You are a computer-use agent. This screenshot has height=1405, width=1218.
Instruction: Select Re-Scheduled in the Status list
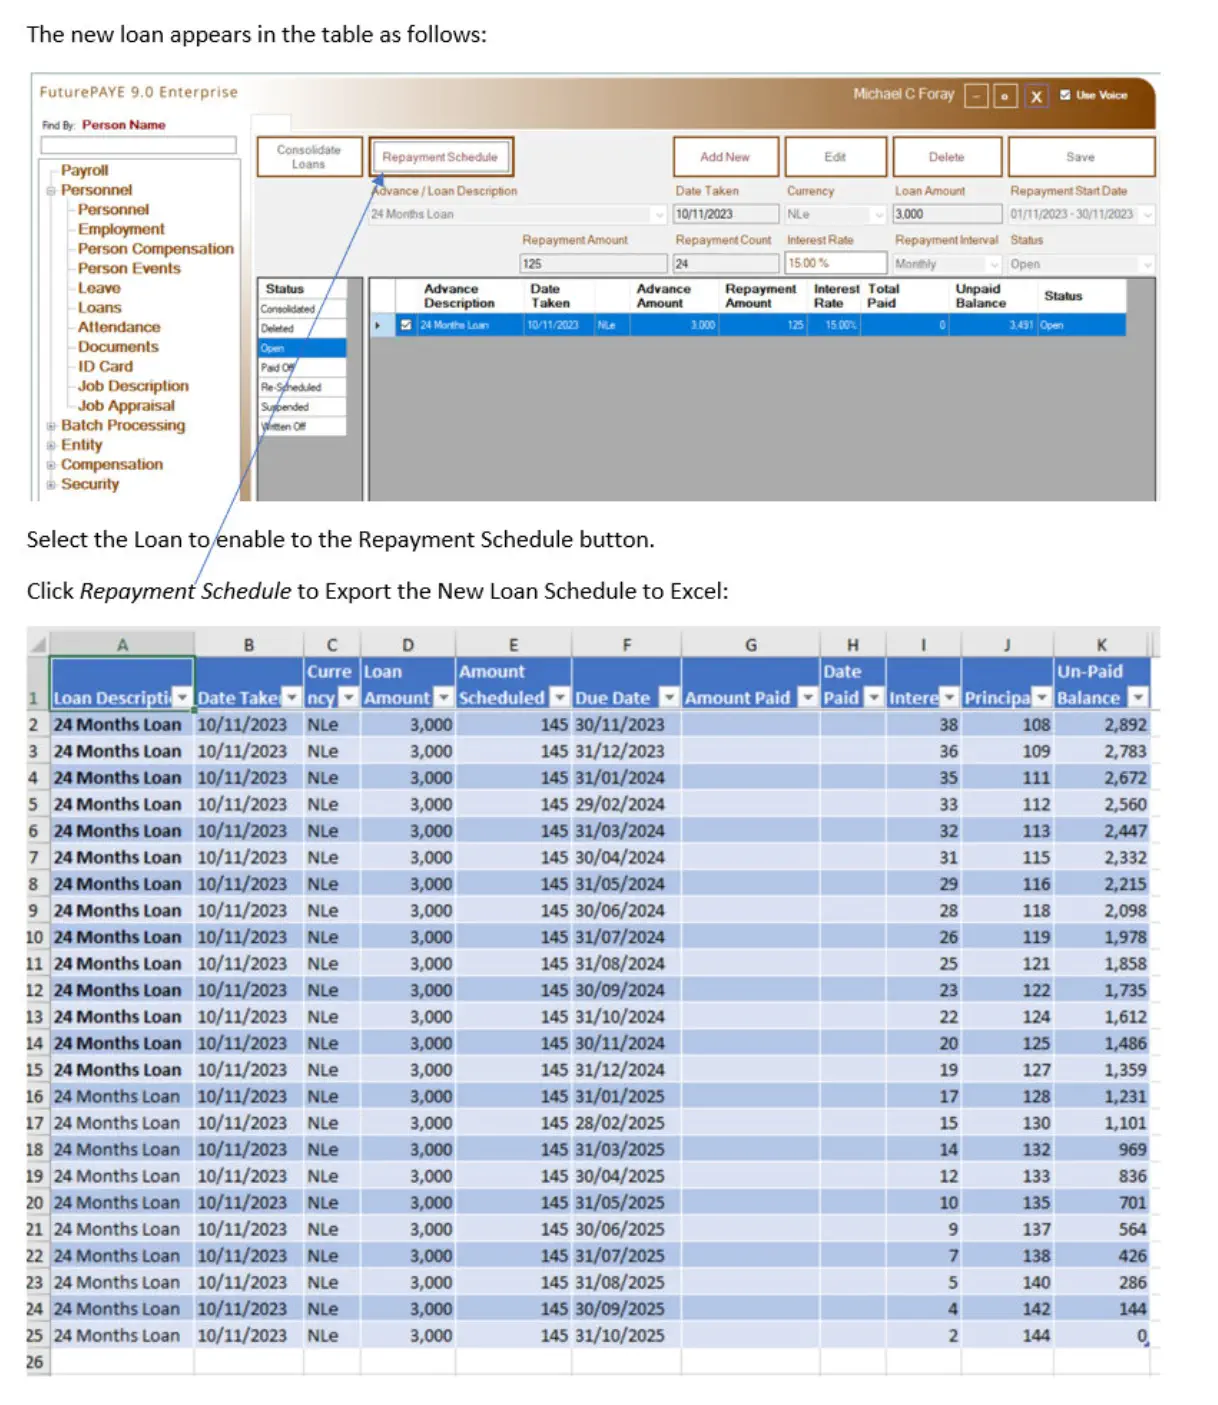(303, 387)
